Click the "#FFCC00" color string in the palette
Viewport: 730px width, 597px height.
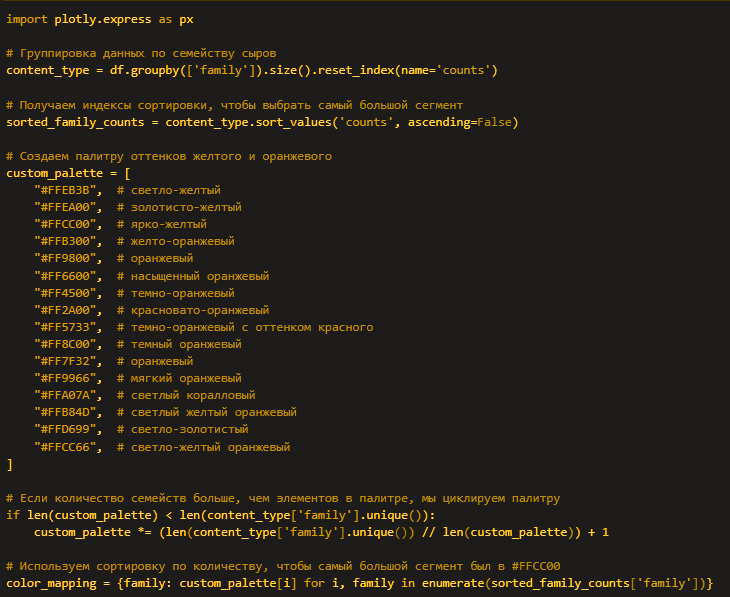click(67, 224)
